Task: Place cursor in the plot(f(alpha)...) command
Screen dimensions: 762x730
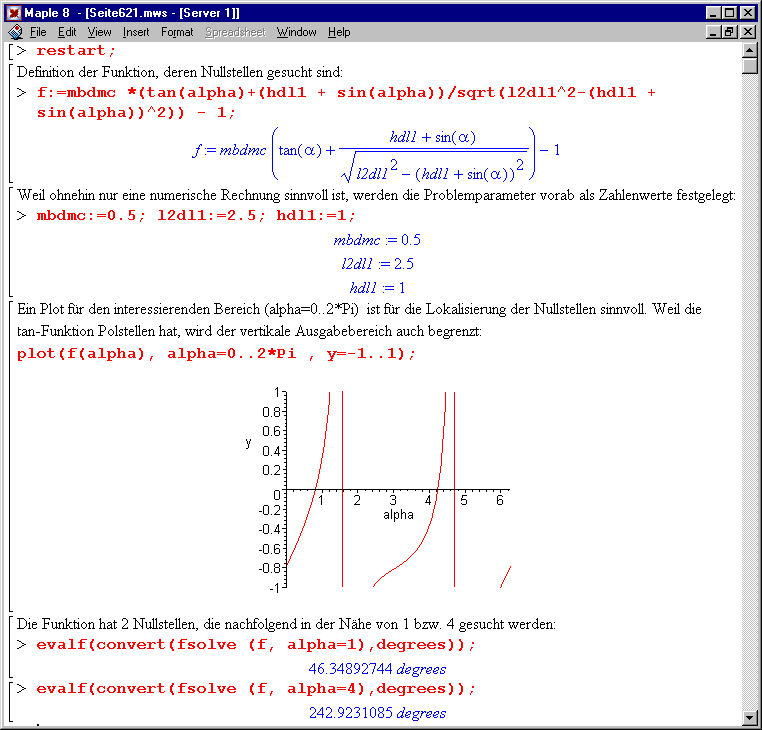Action: [216, 354]
